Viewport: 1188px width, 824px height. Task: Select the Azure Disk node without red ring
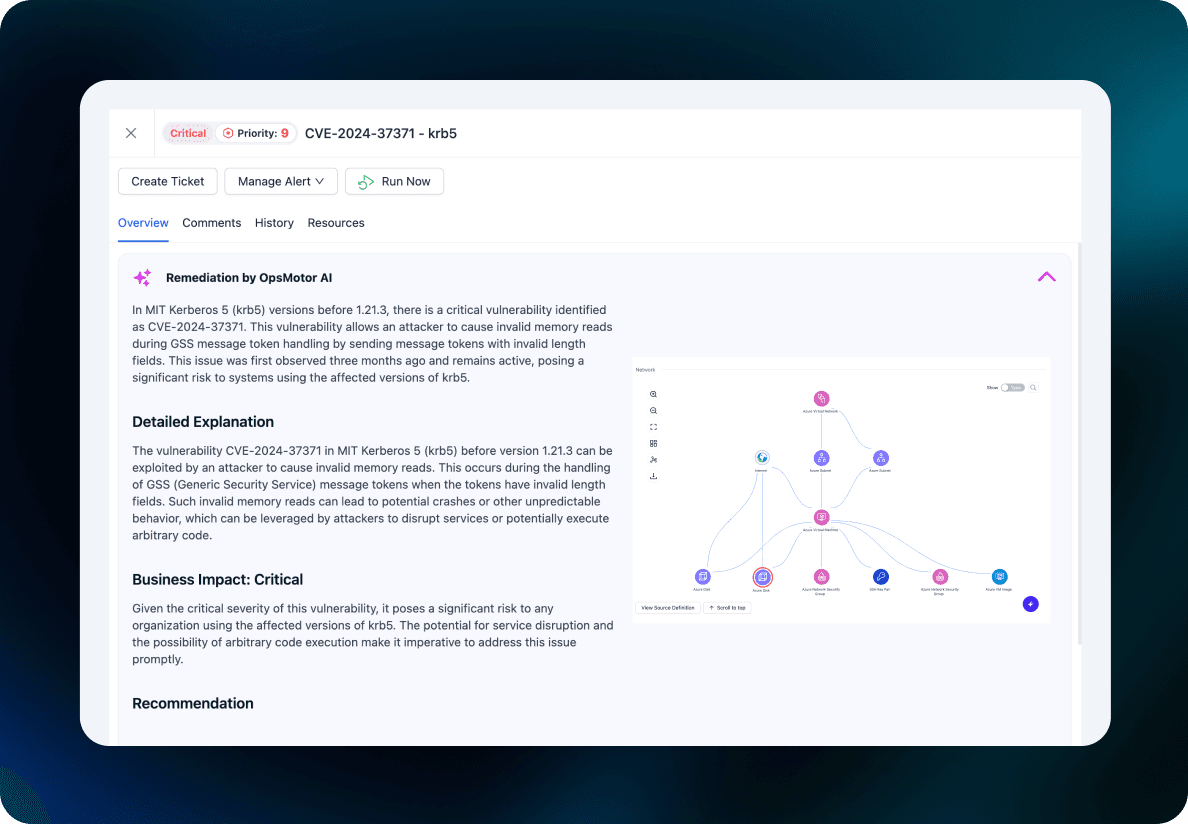(x=702, y=576)
